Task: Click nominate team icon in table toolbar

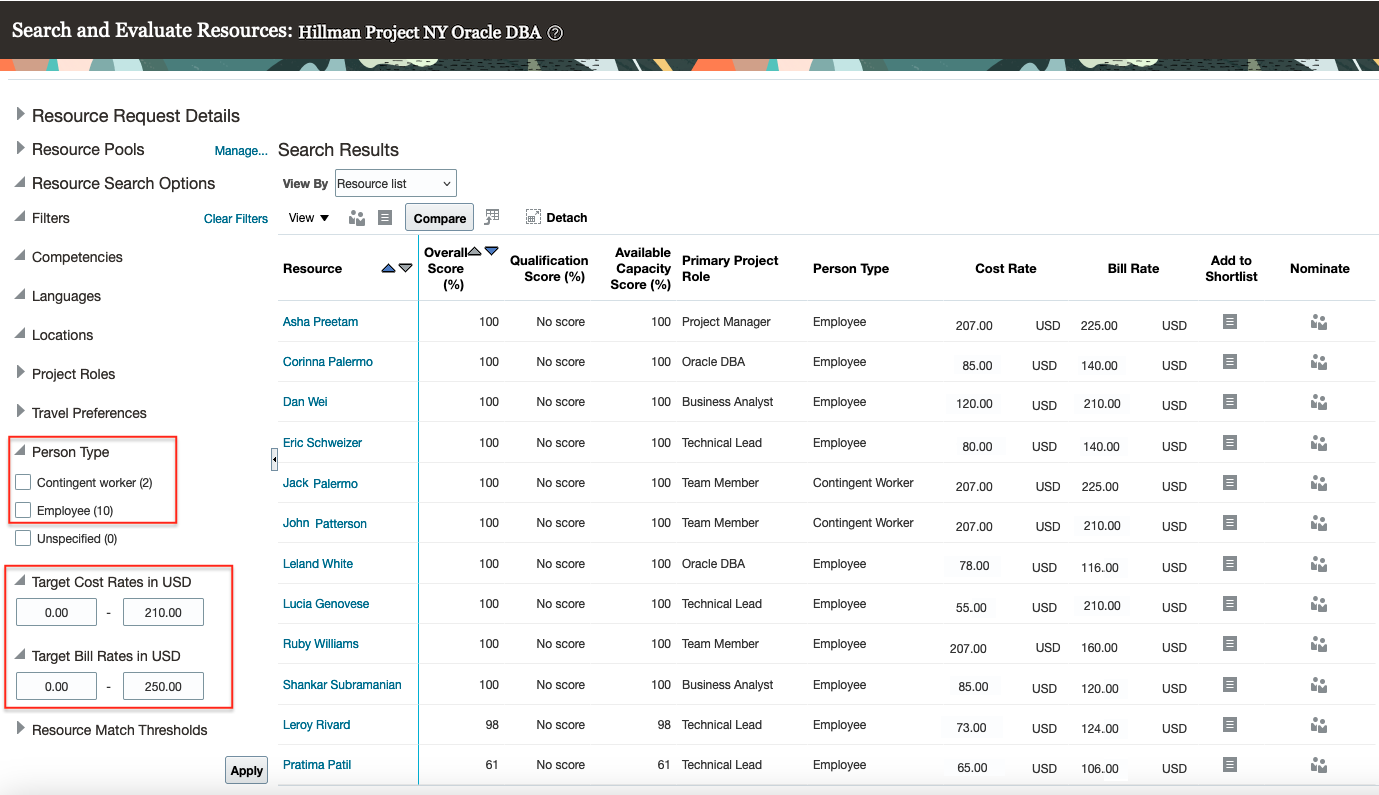Action: tap(357, 218)
